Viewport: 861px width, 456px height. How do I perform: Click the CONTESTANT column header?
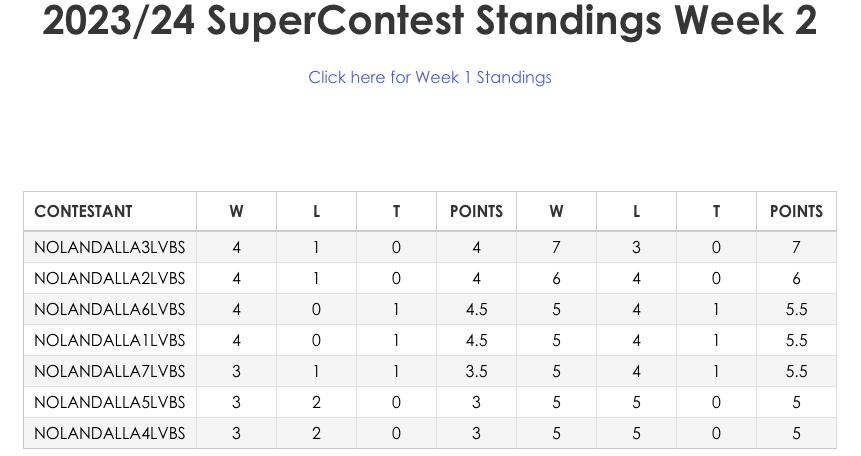click(x=83, y=211)
